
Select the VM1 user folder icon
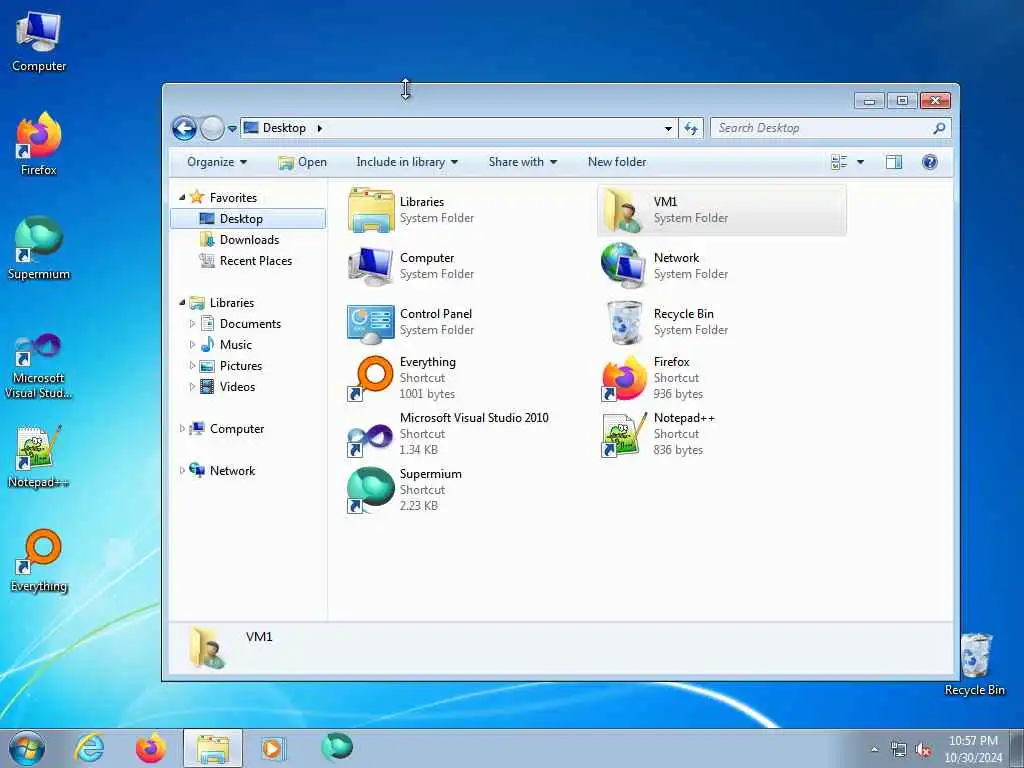(624, 210)
